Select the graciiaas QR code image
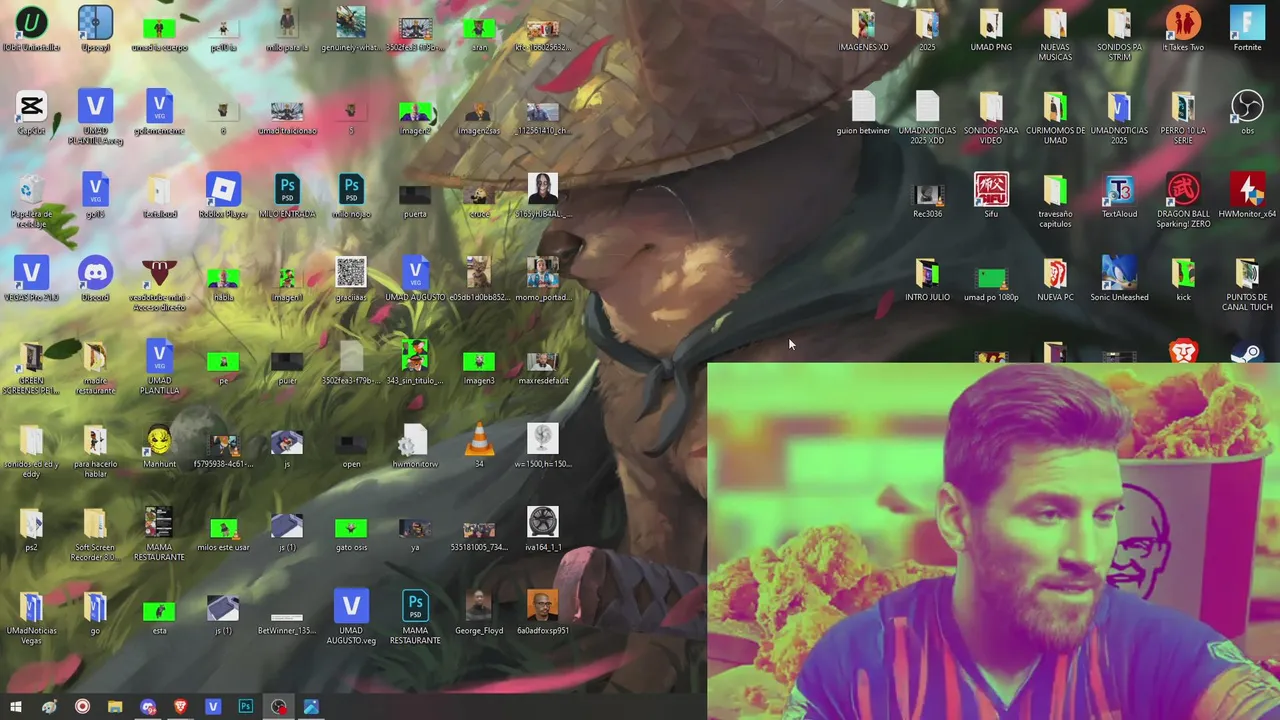 click(x=351, y=279)
